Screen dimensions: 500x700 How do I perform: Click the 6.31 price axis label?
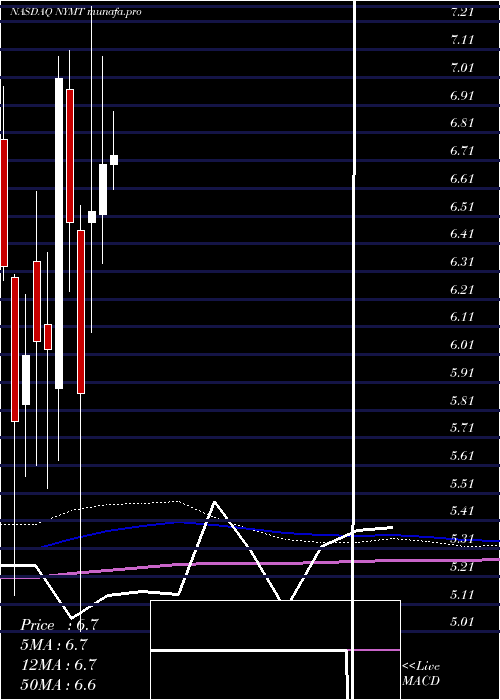click(x=462, y=262)
